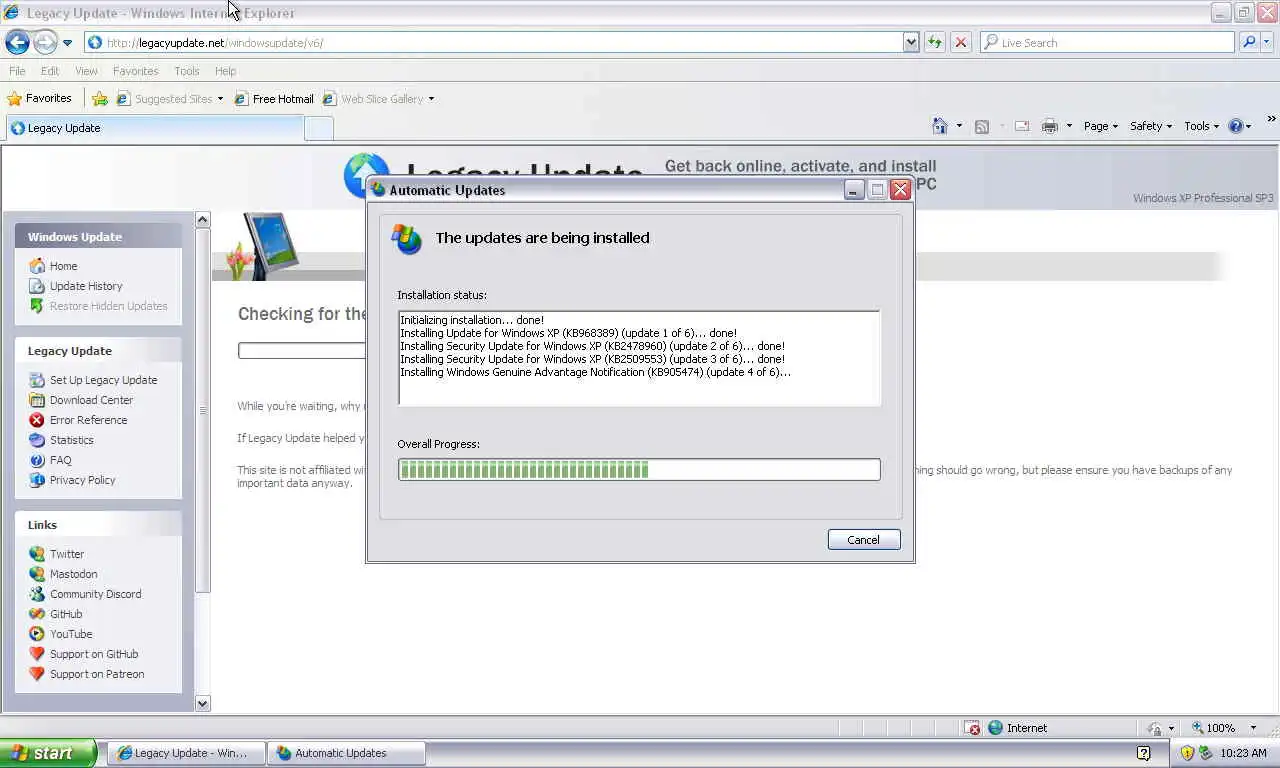The height and width of the screenshot is (768, 1280).
Task: Open Download Center link
Action: (91, 400)
